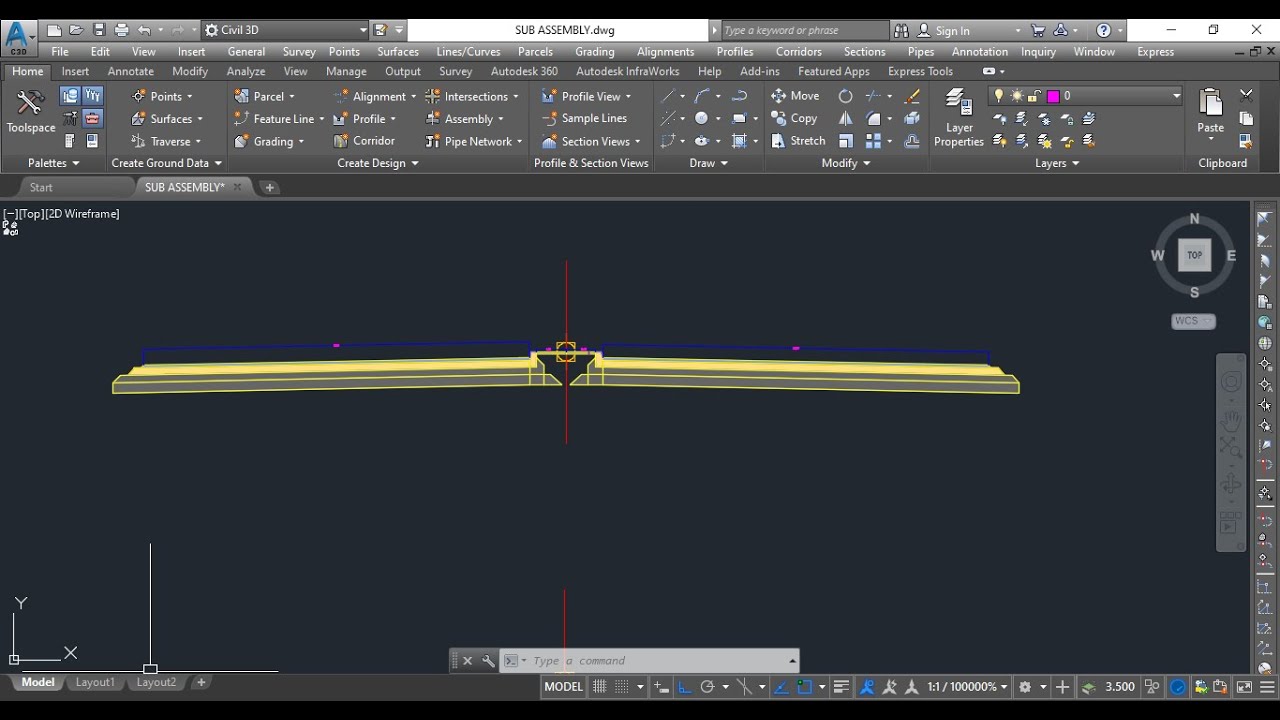
Task: Click the magenta layer color swatch
Action: (1053, 96)
